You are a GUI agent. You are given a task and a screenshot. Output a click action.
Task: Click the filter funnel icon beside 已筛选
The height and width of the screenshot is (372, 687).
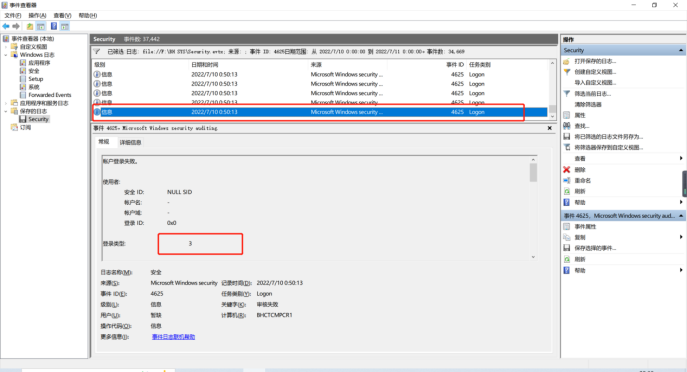point(97,52)
